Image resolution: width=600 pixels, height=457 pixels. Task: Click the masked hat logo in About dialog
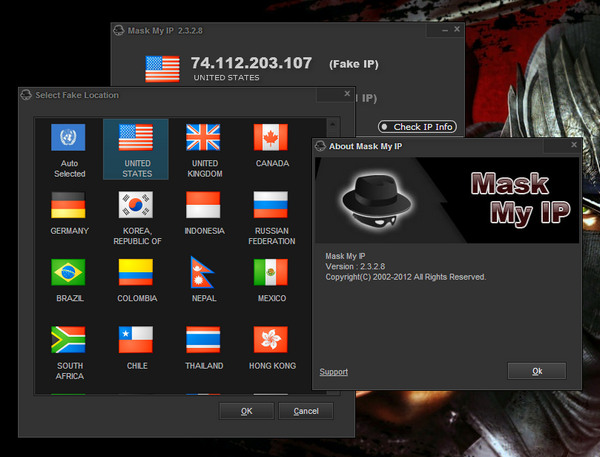point(377,201)
